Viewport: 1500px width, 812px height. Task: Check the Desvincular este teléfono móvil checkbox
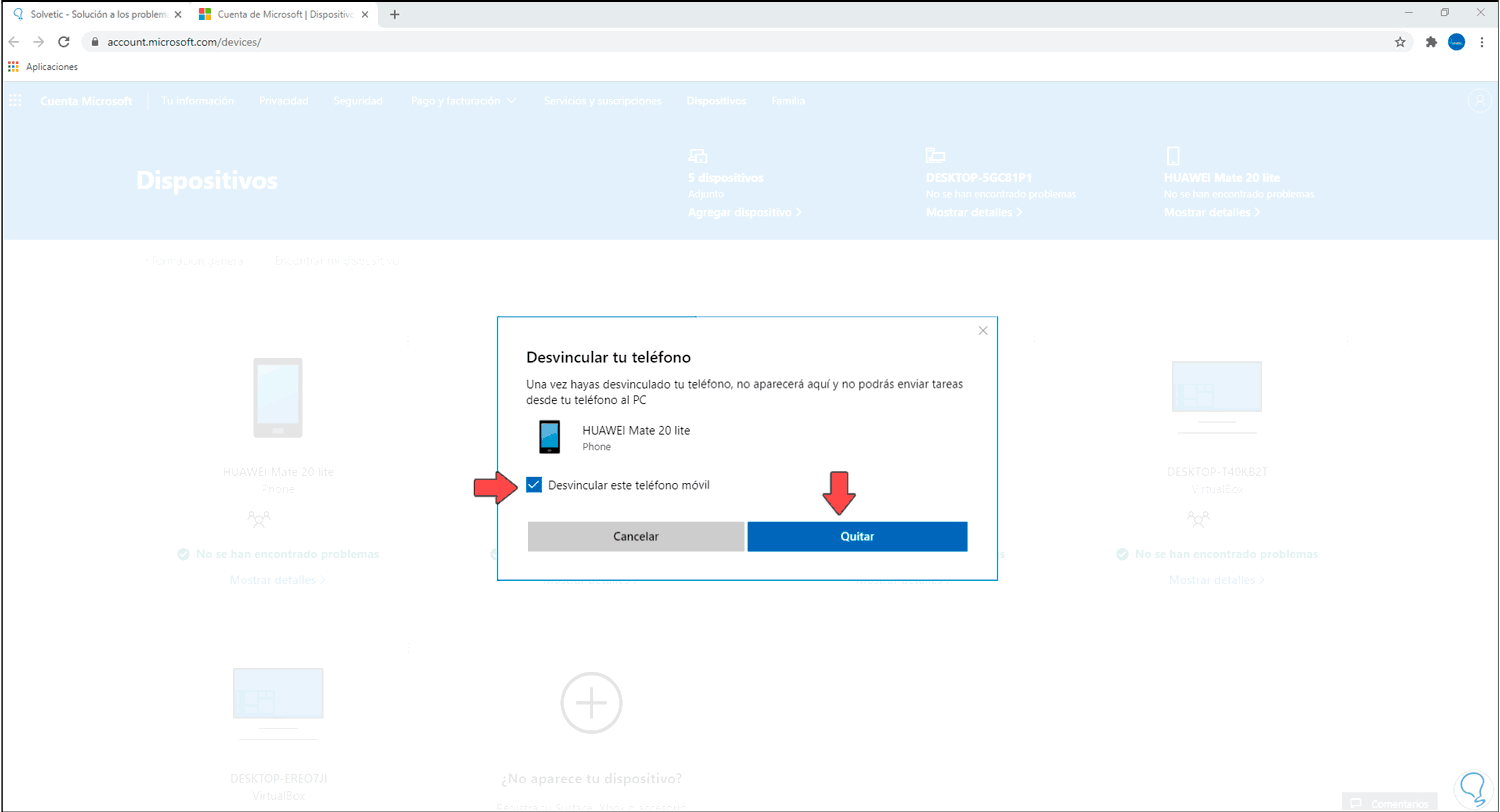coord(534,485)
